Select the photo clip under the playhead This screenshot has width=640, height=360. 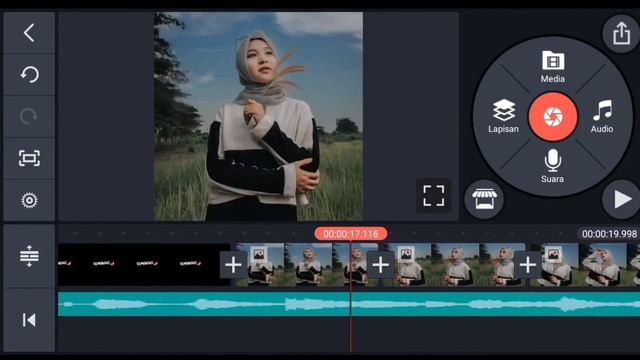point(306,264)
